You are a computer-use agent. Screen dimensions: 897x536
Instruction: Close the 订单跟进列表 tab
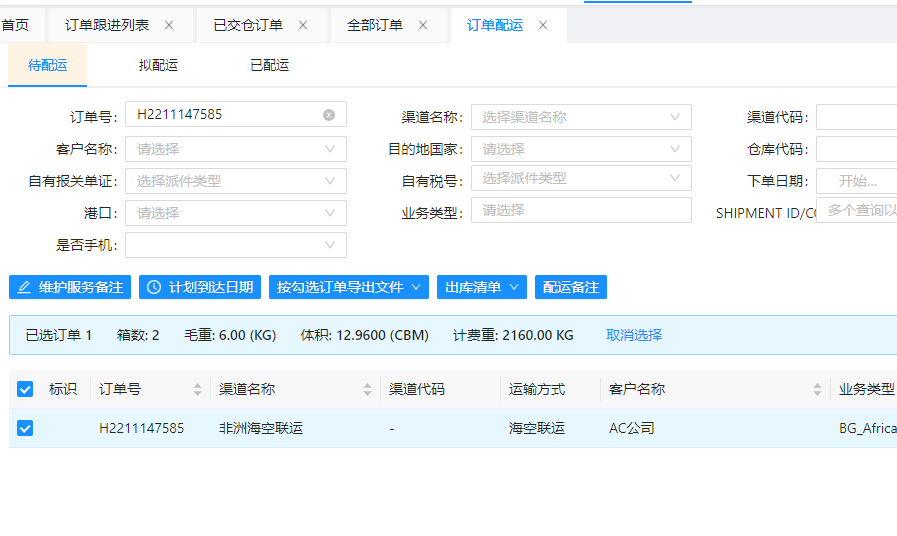pos(169,25)
